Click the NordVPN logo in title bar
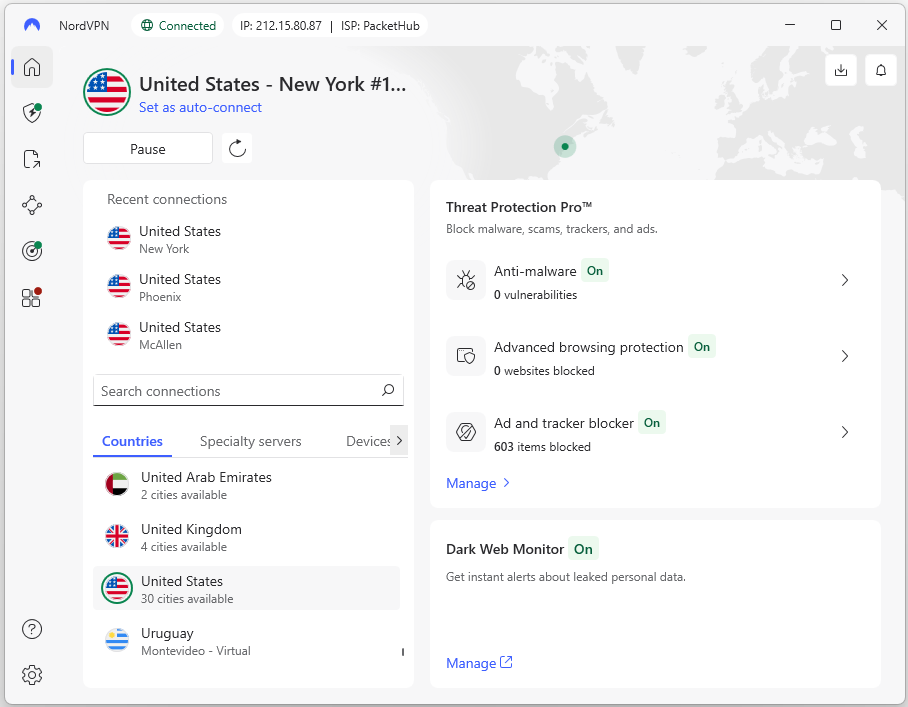This screenshot has height=707, width=908. tap(32, 25)
